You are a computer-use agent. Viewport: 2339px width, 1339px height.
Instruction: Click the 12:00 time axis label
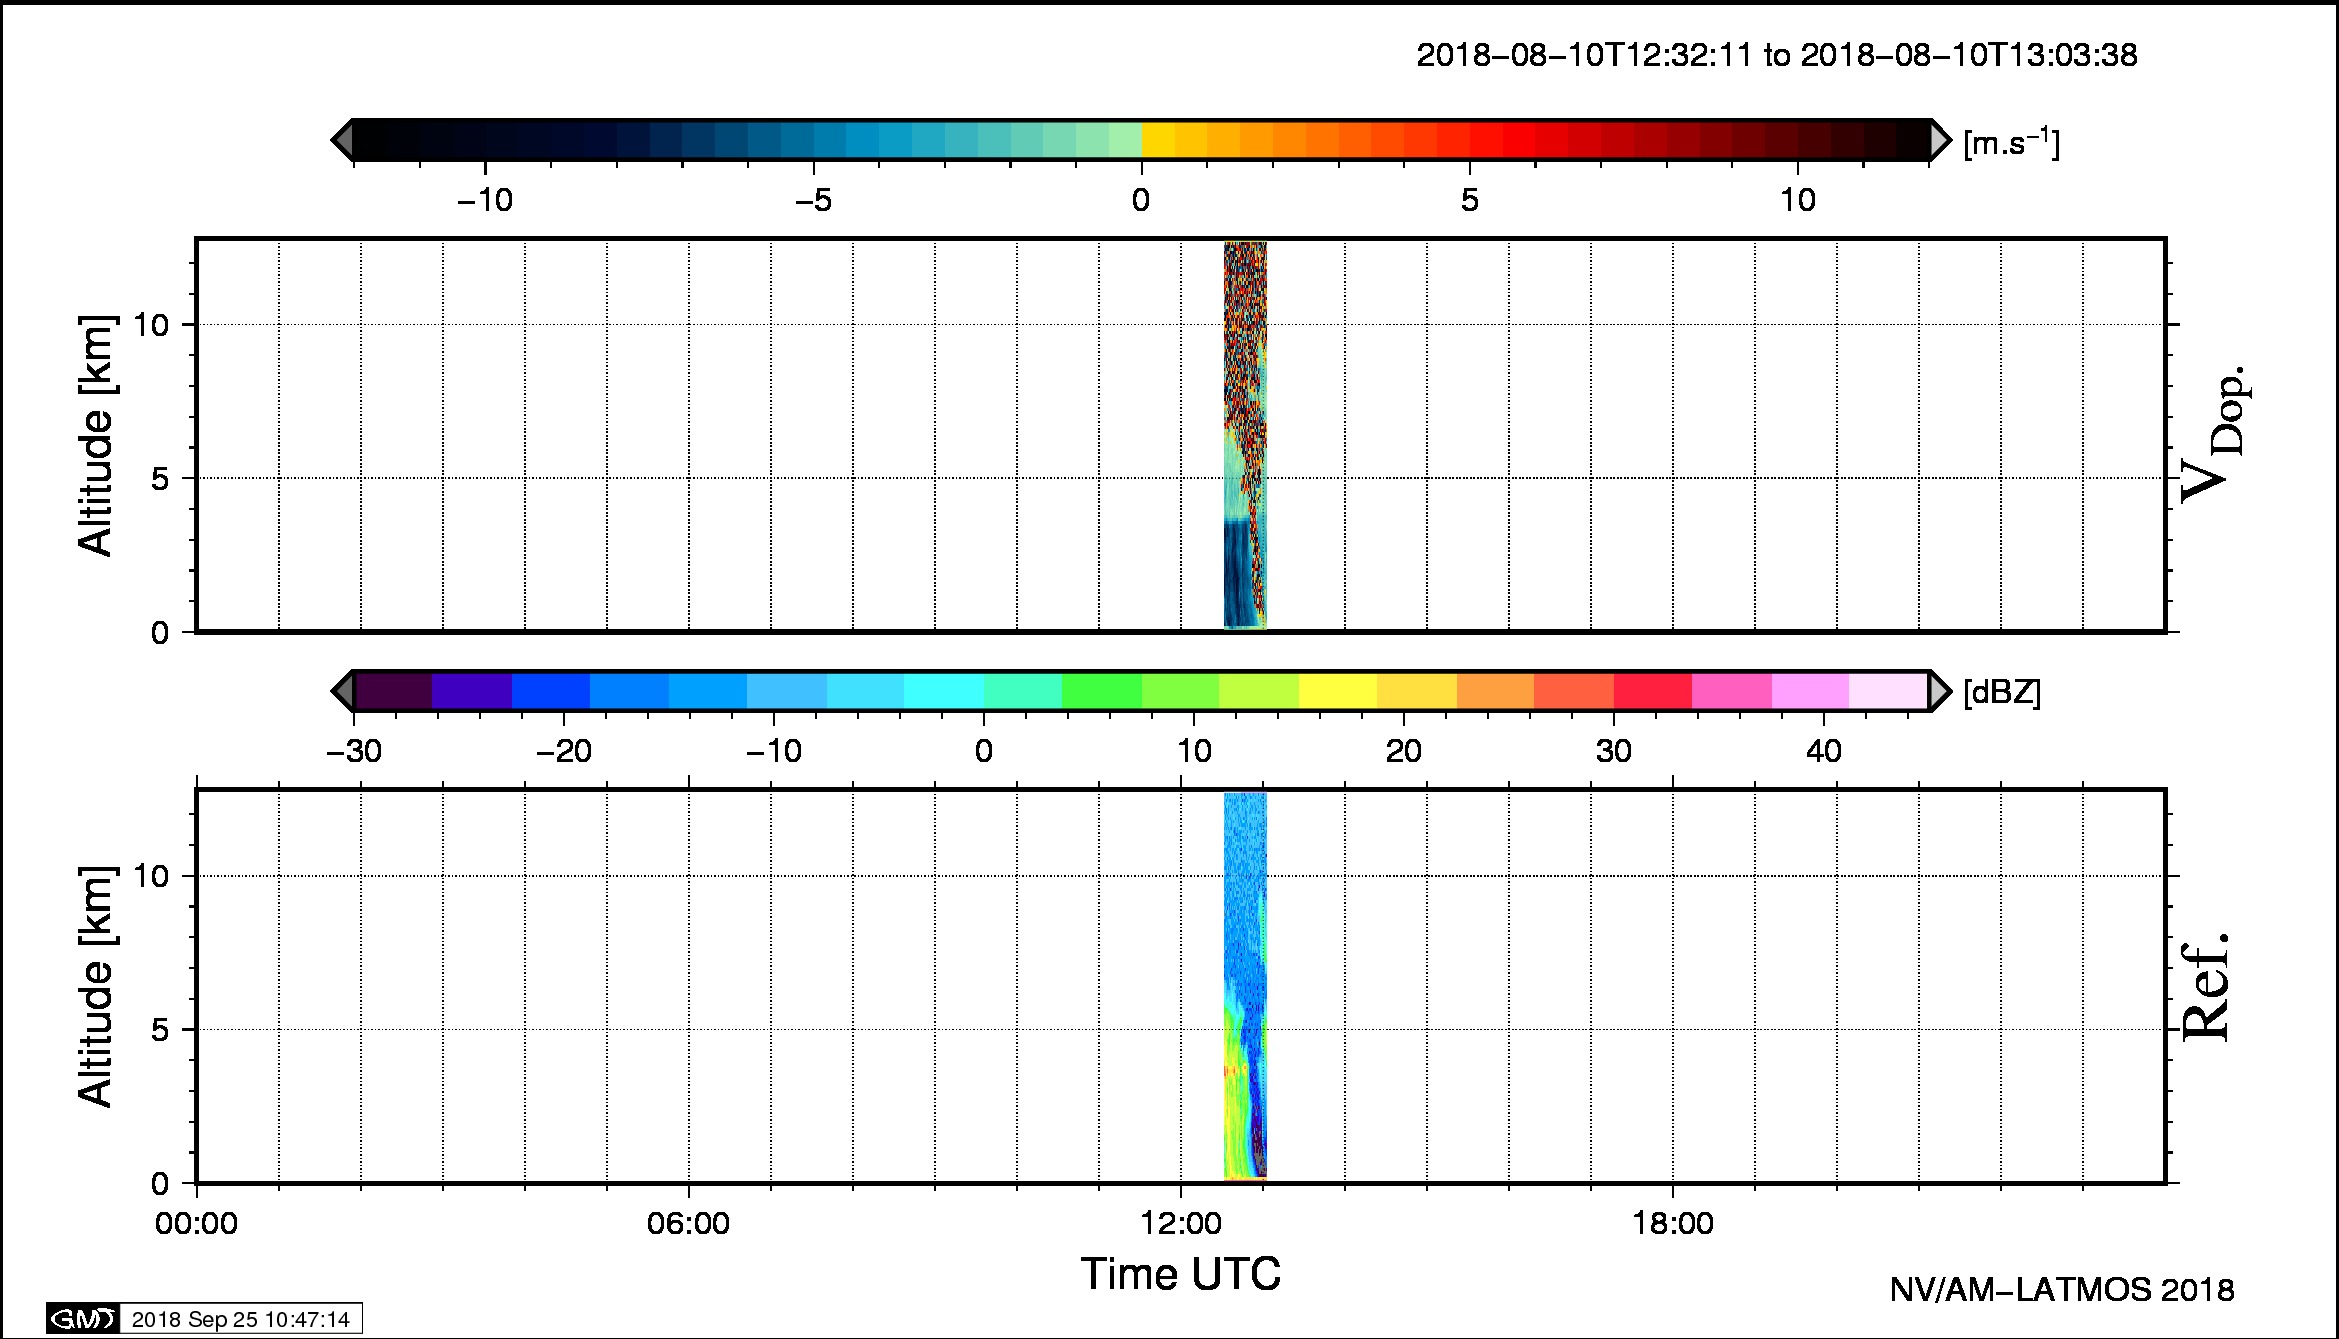1181,1224
